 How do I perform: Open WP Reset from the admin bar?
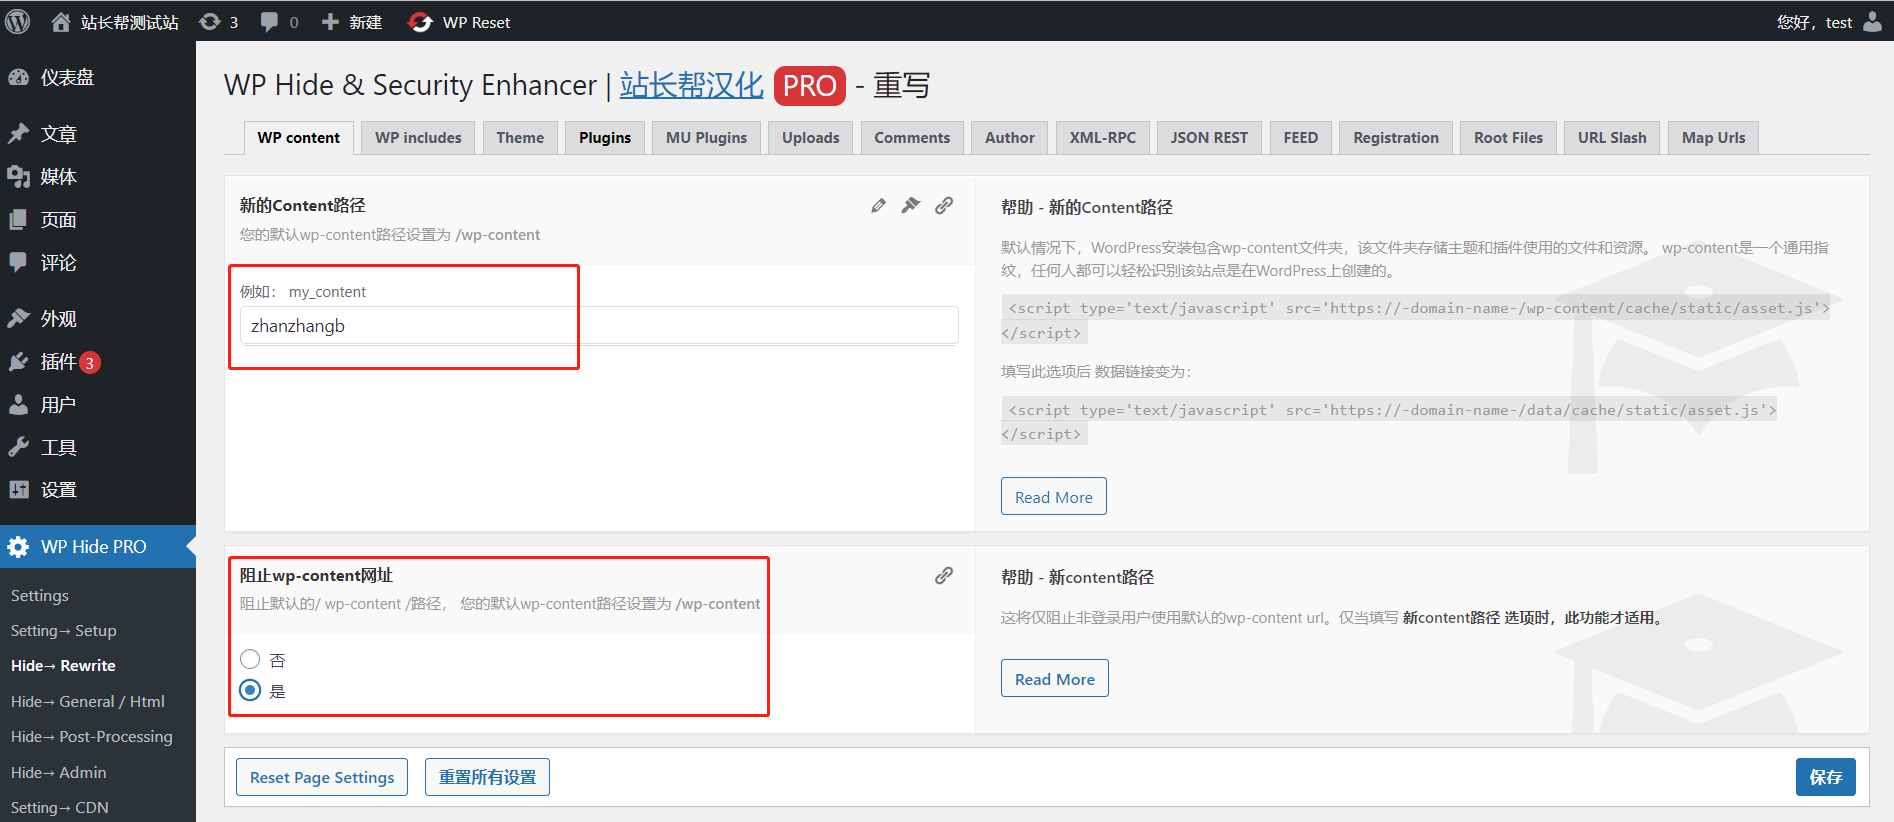coord(460,22)
